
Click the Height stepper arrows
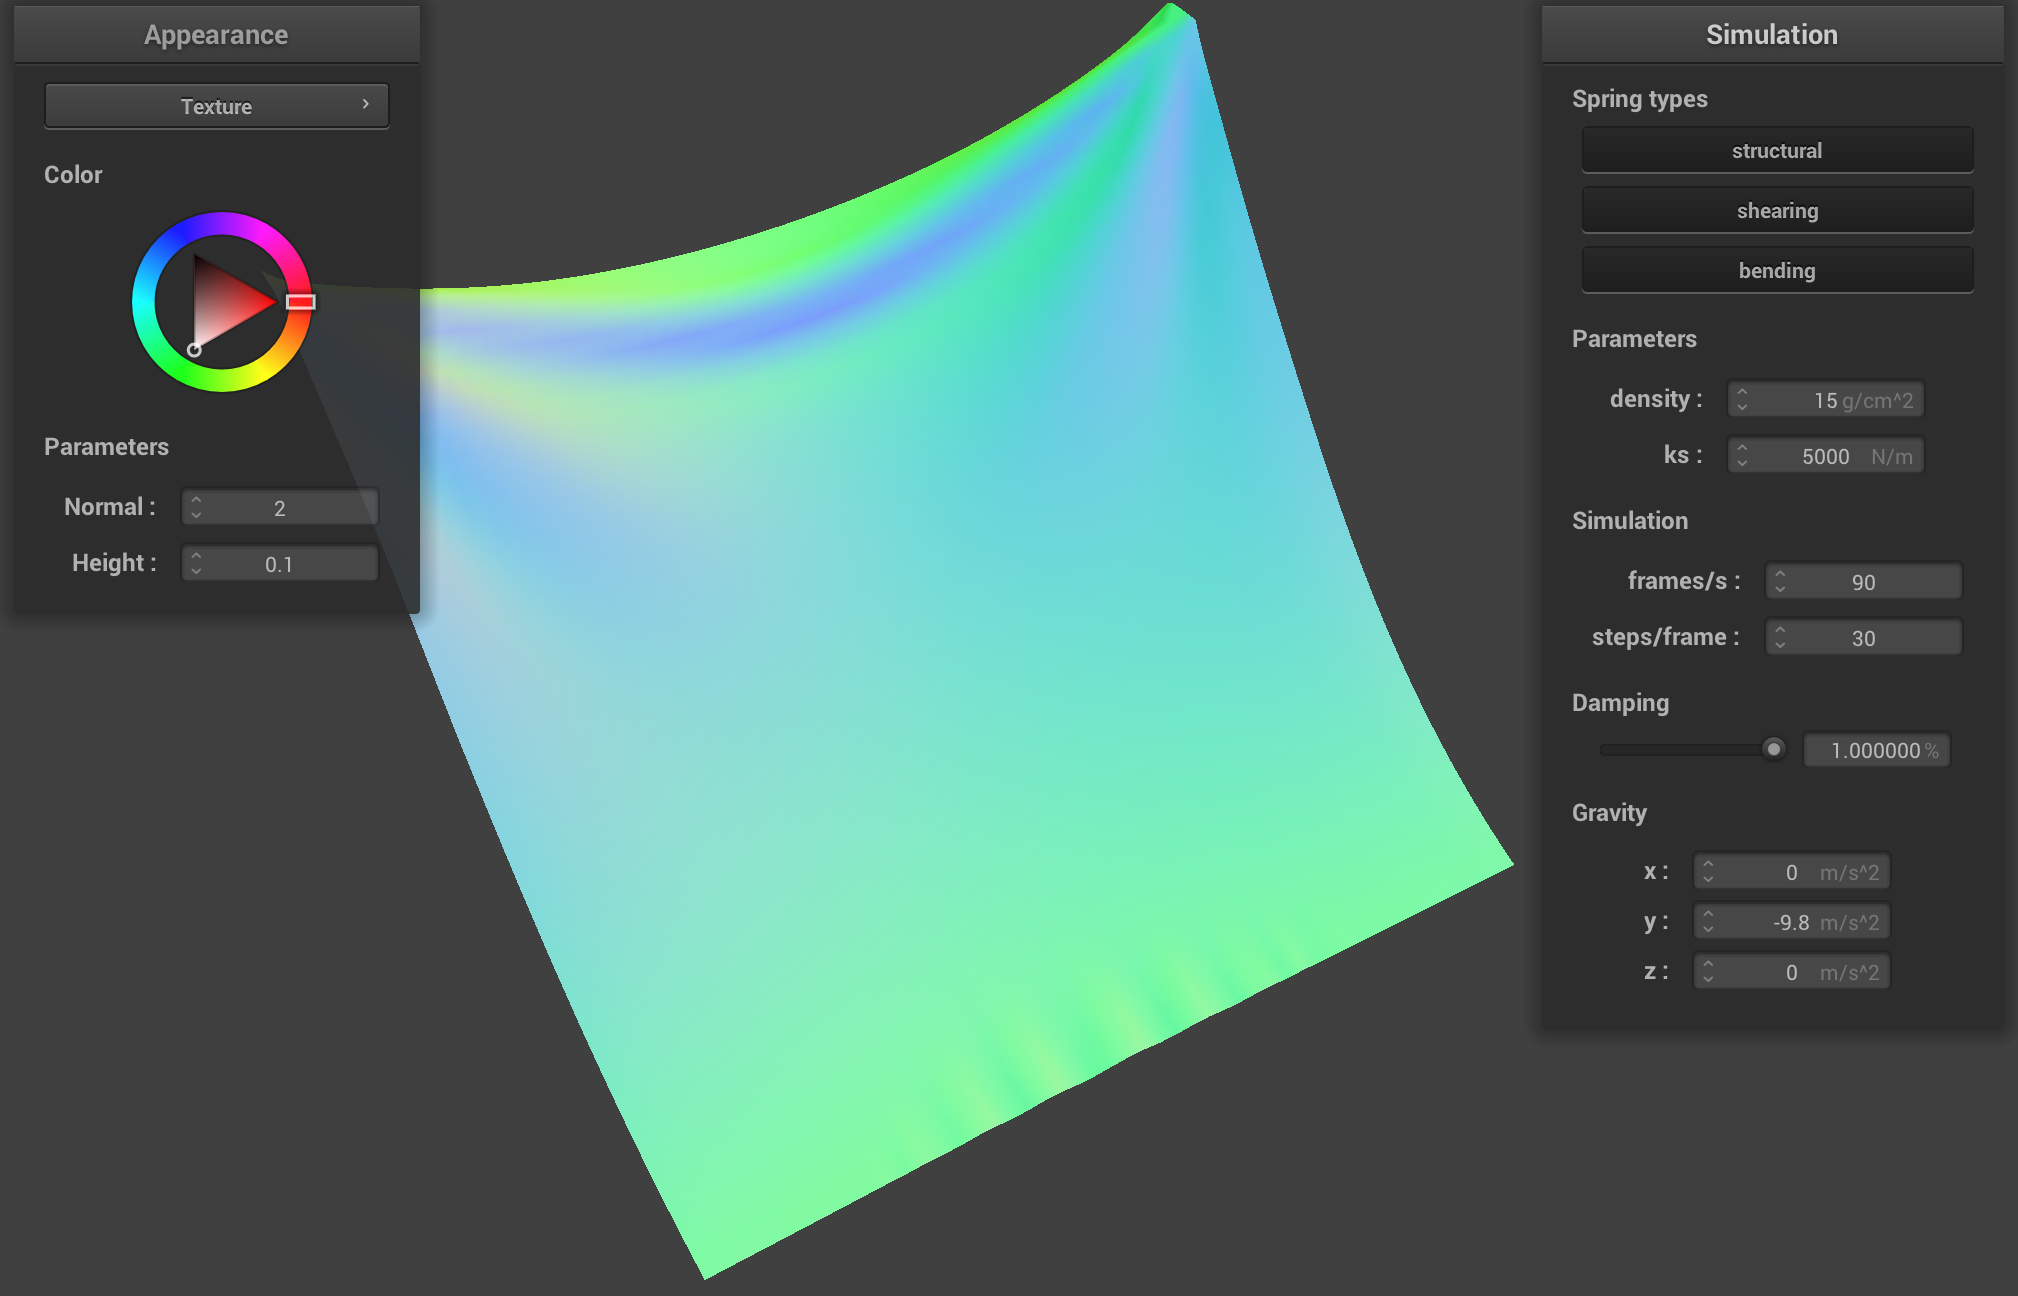tap(197, 564)
